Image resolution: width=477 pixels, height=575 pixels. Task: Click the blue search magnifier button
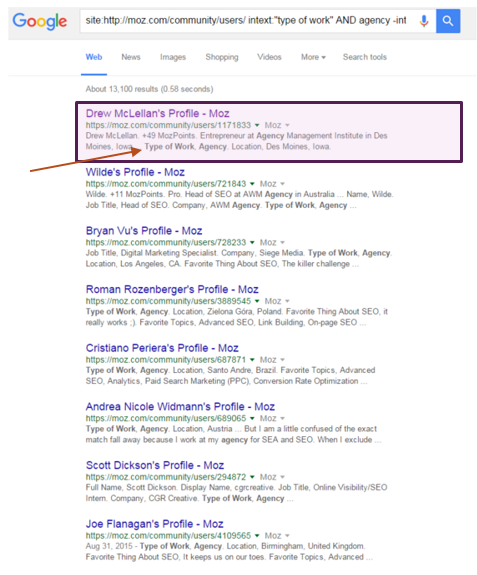click(x=448, y=21)
